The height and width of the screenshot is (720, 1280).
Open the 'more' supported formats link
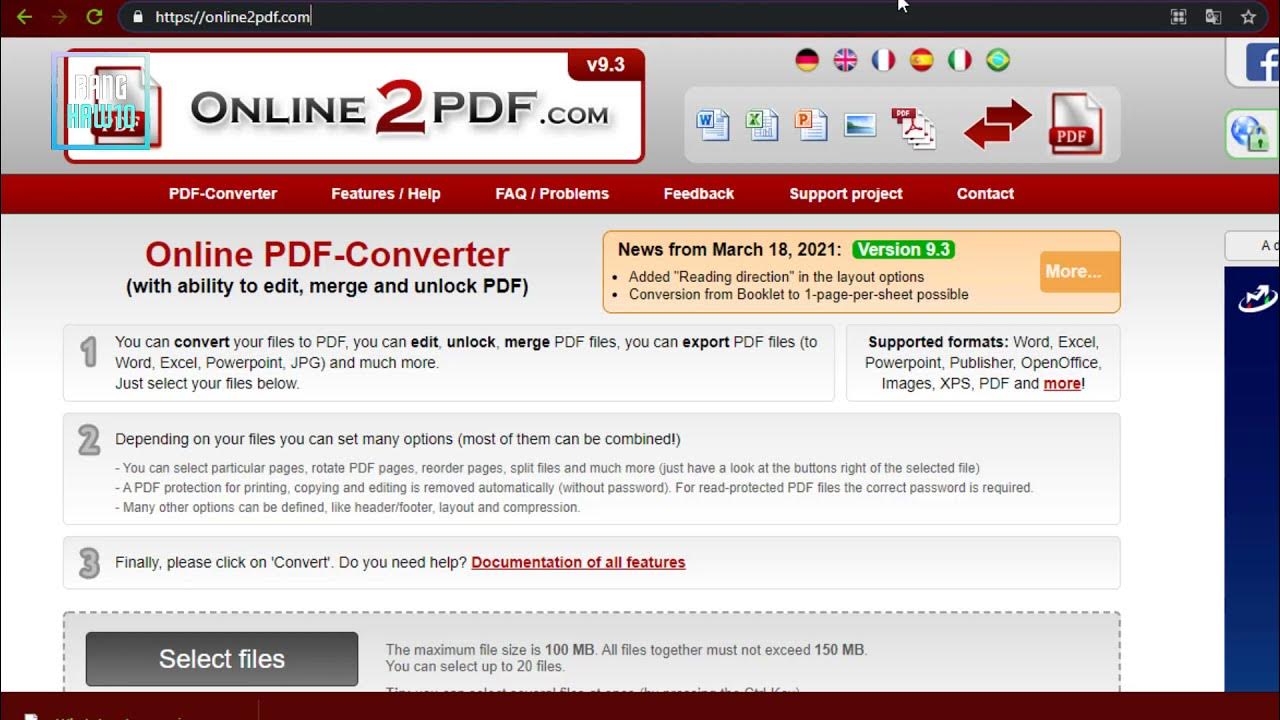(x=1062, y=383)
